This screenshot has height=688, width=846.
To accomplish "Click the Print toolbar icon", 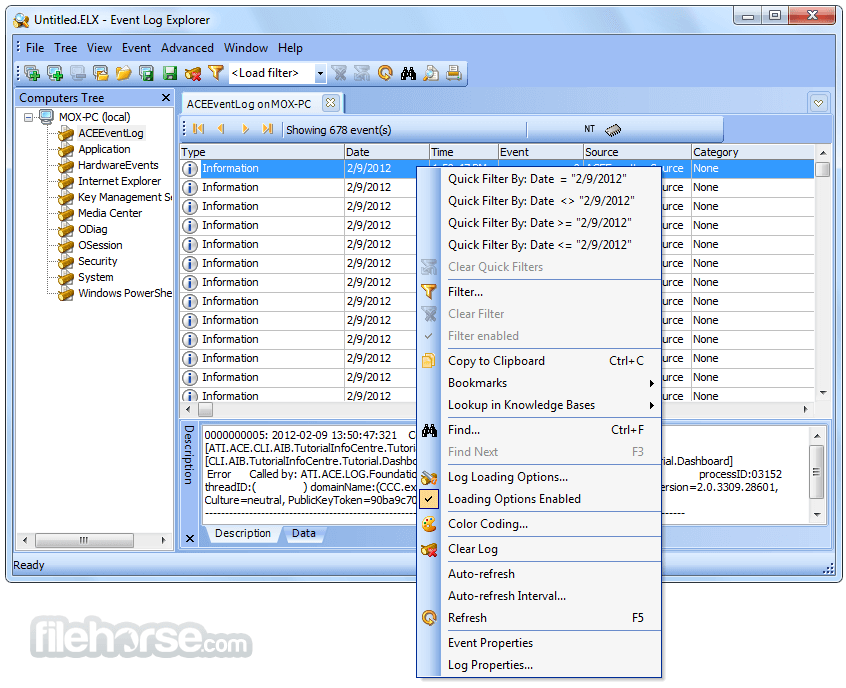I will click(454, 73).
